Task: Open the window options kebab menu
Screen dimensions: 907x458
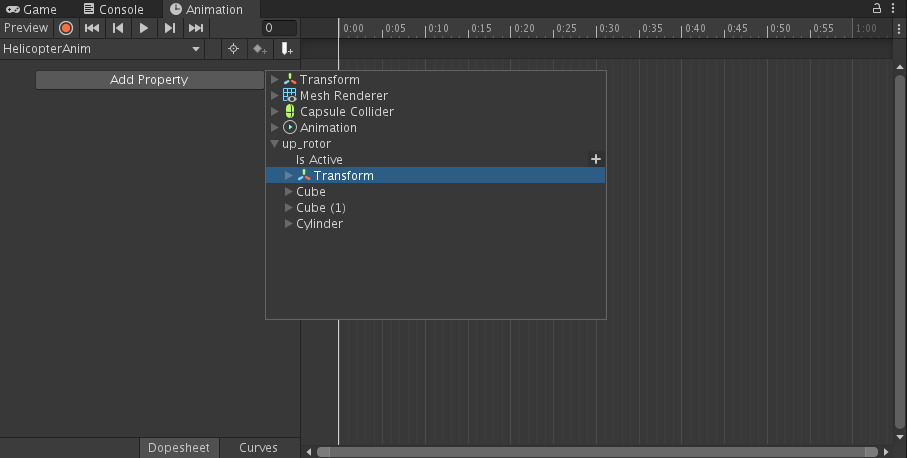Action: pos(893,8)
